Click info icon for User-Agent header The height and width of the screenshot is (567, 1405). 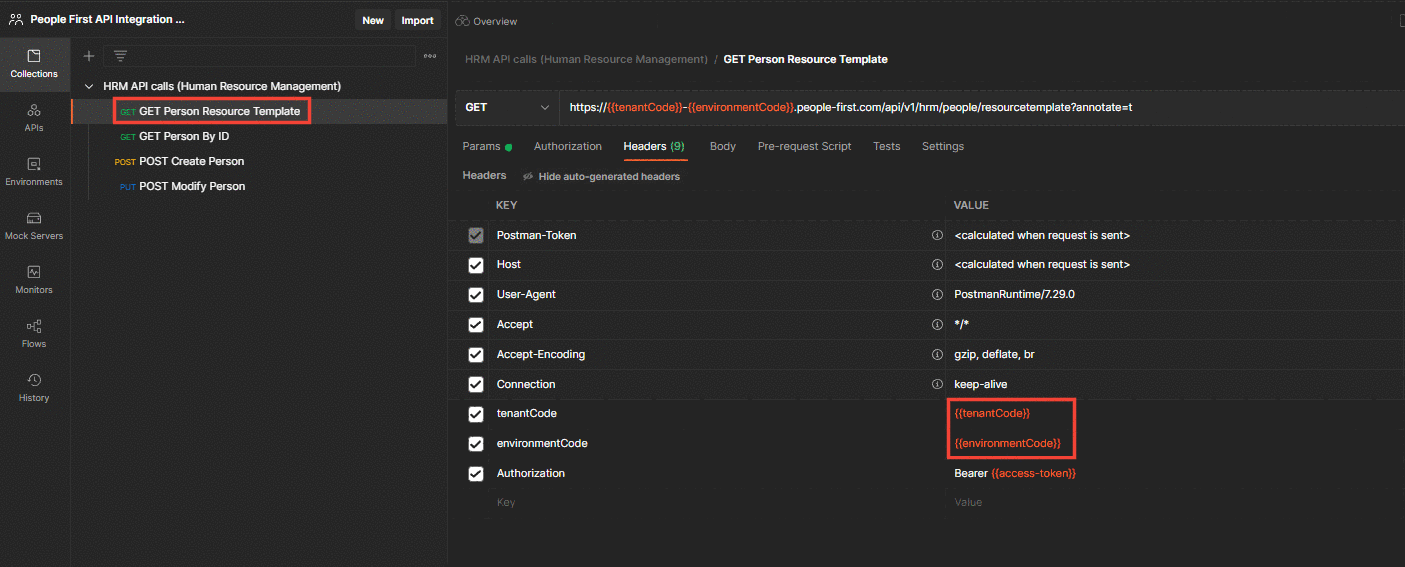point(937,295)
